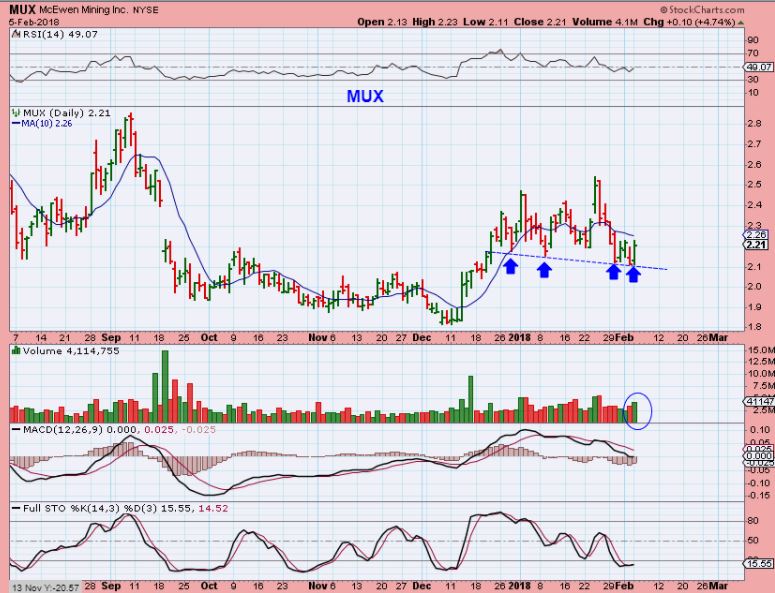775x593 pixels.
Task: Click the MACD(12,26,9) indicator label
Action: click(x=63, y=429)
